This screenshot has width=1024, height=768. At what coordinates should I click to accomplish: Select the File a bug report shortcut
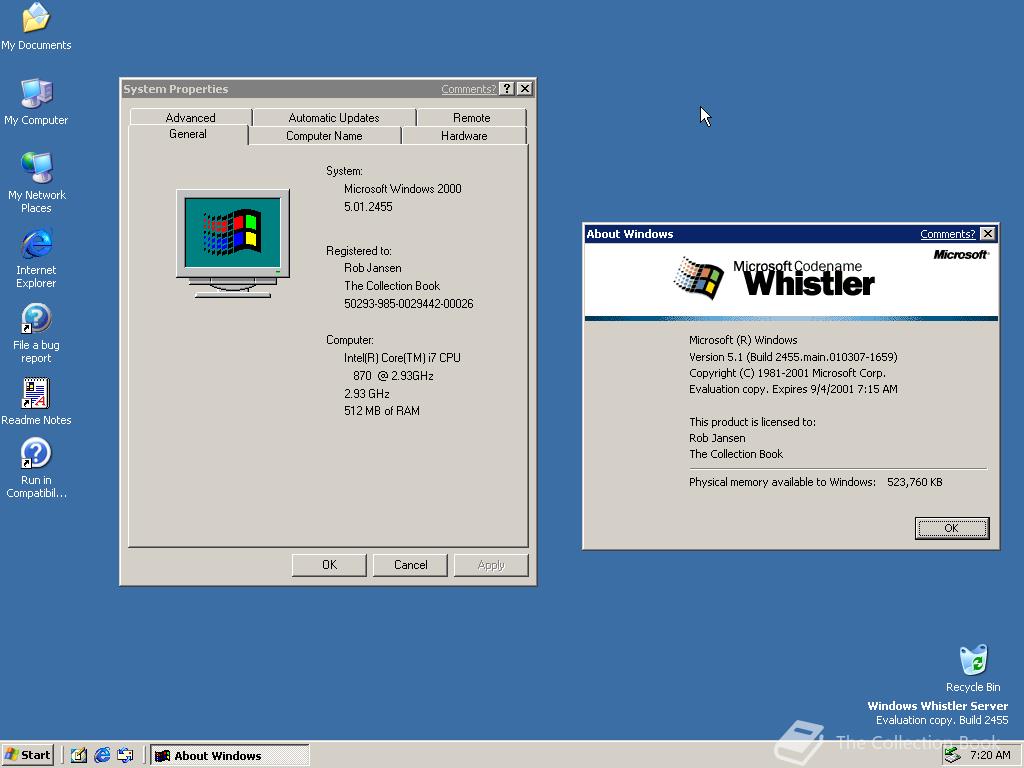coord(36,333)
